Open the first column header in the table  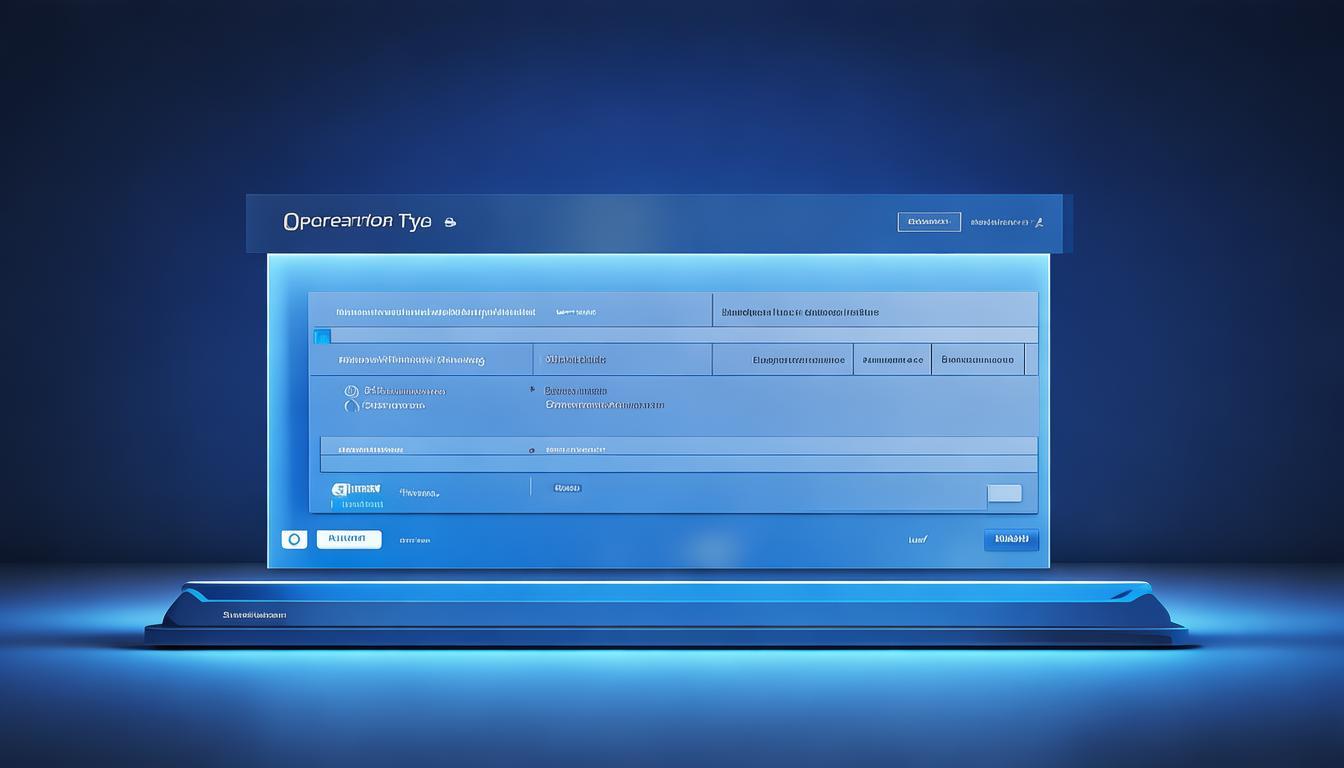click(x=435, y=312)
